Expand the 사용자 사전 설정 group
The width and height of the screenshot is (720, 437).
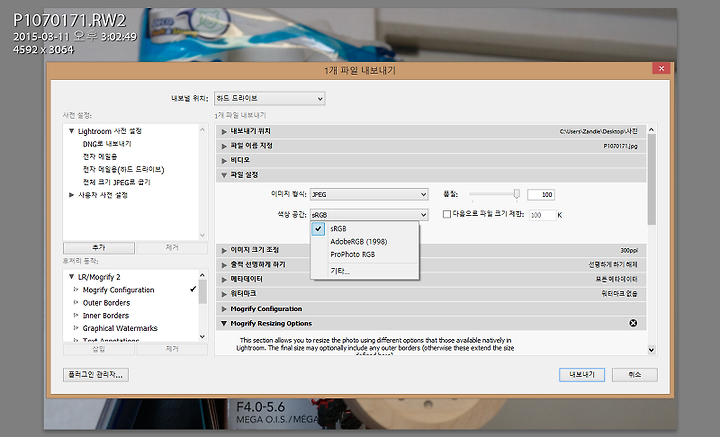71,195
